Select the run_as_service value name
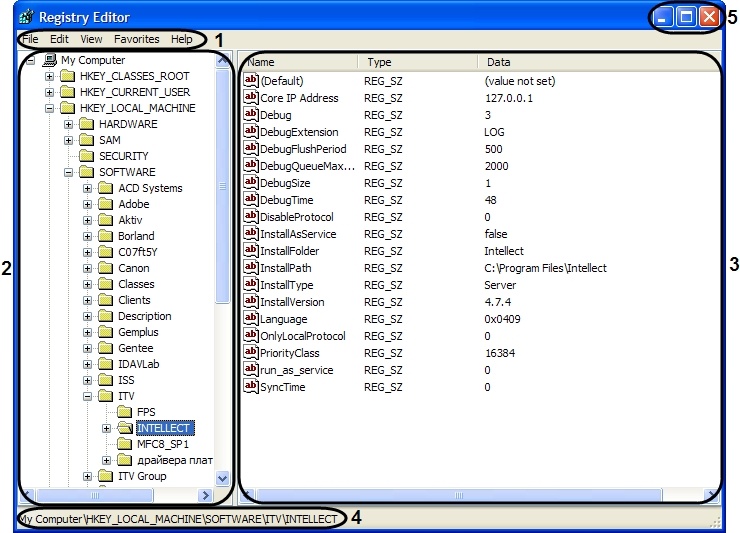This screenshot has height=533, width=740. [296, 370]
